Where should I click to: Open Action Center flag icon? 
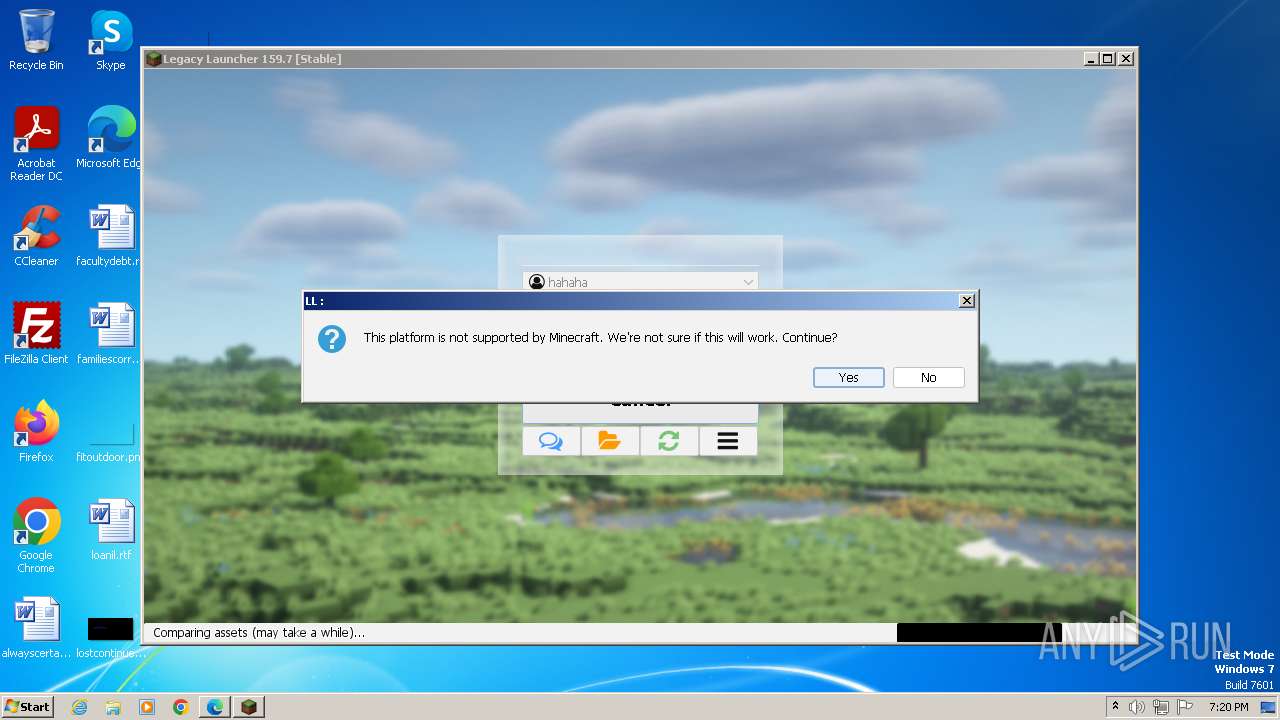coord(1183,707)
